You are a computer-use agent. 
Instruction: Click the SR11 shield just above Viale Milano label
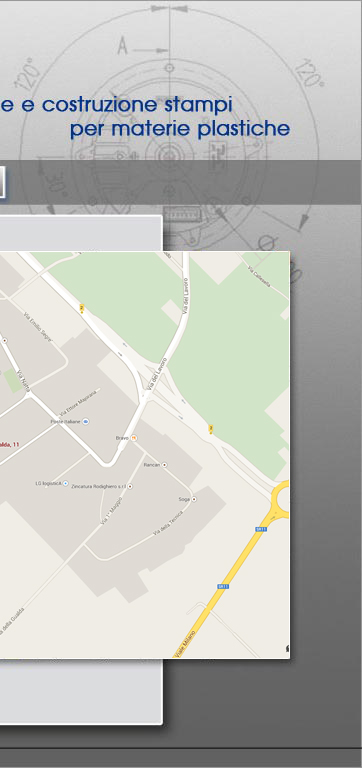223,586
